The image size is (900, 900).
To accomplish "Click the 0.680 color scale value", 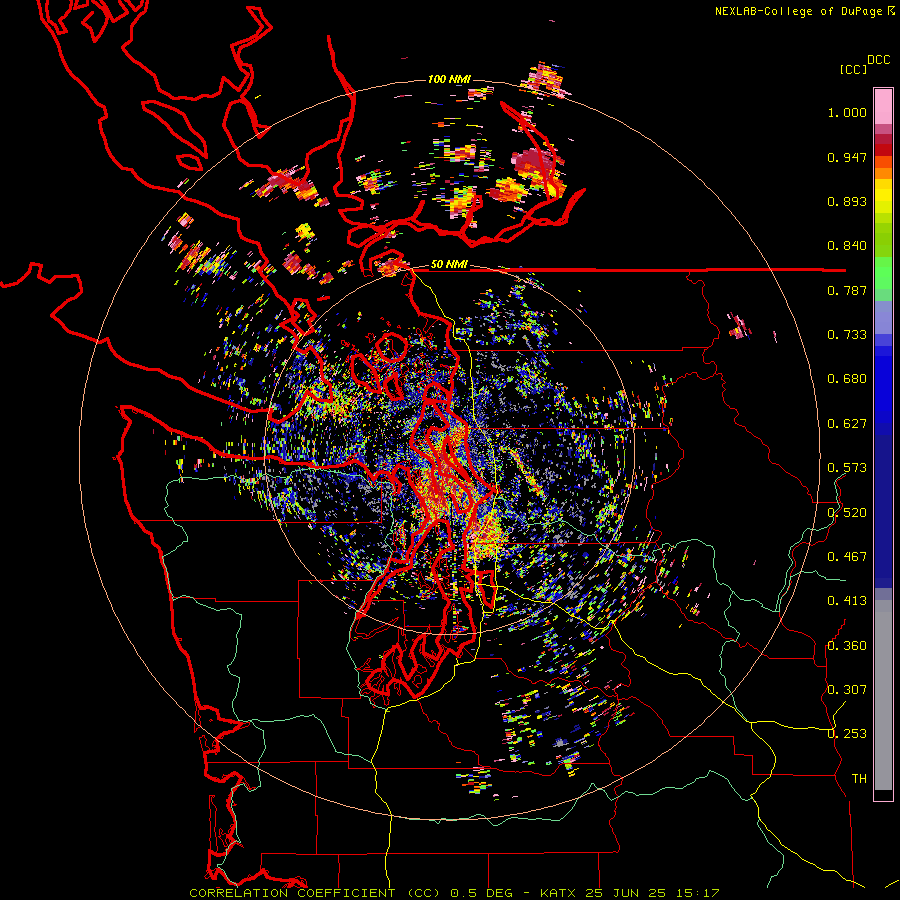I will click(847, 379).
